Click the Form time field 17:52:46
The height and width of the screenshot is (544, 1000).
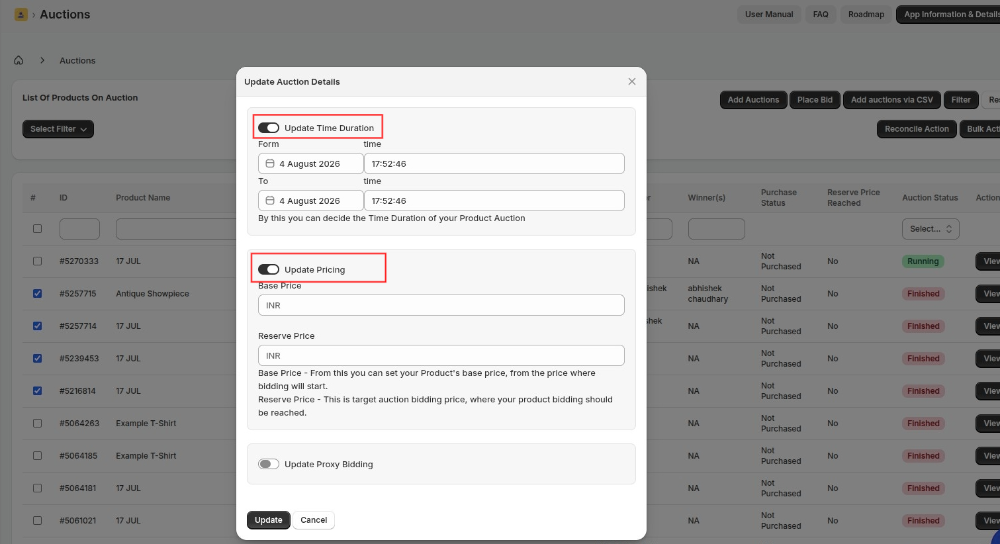tap(494, 164)
